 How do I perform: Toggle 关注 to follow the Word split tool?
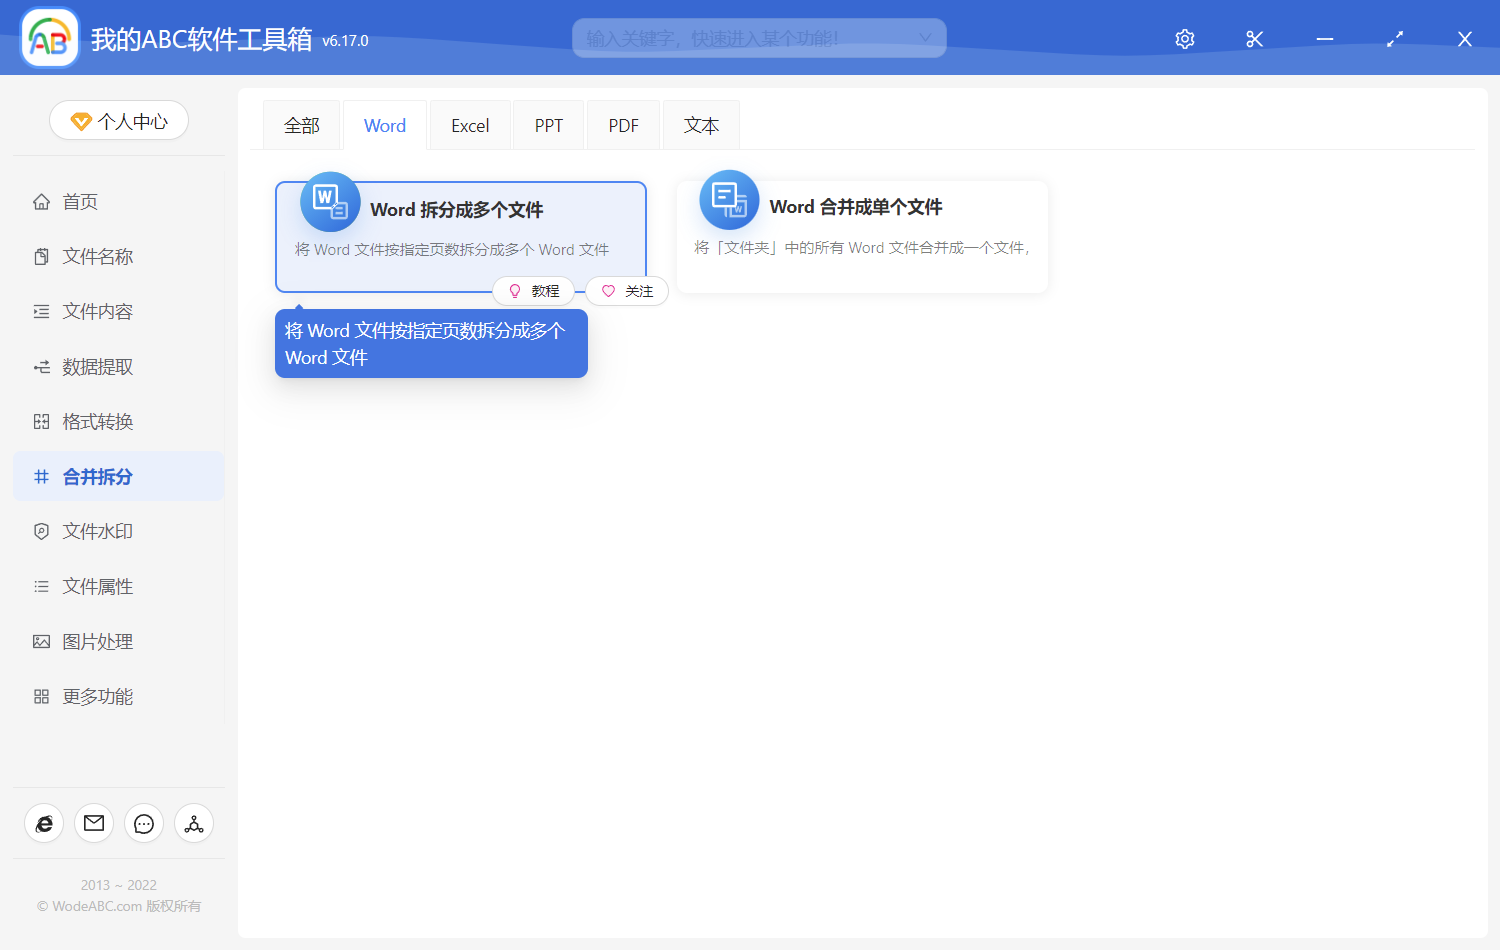(x=627, y=291)
